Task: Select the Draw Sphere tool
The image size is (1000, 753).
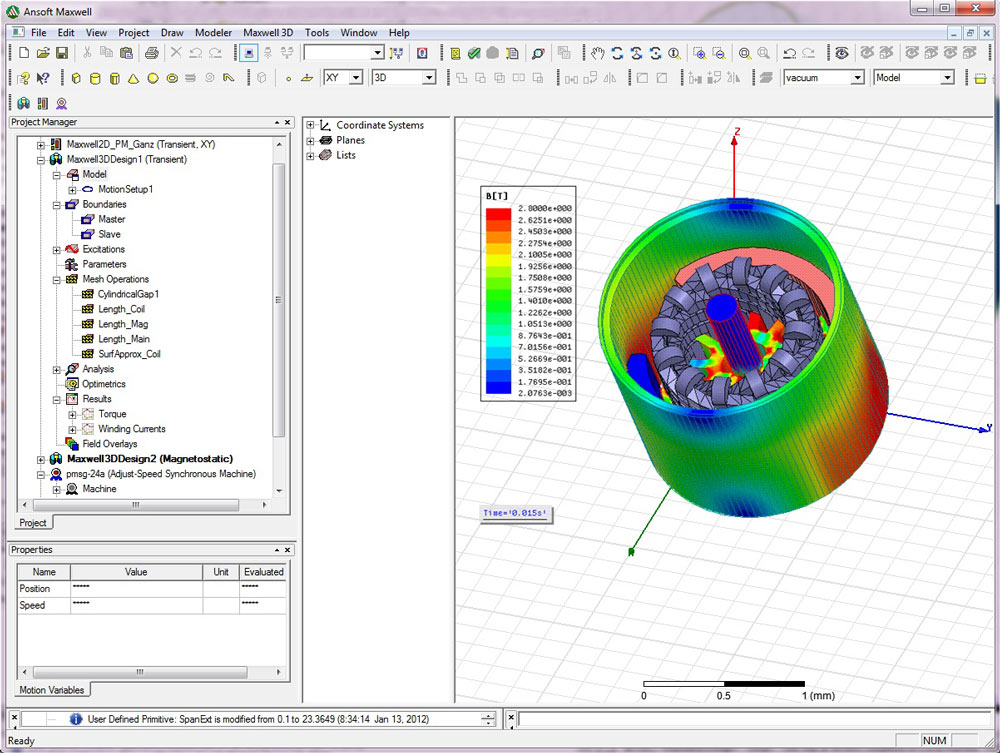Action: [x=151, y=77]
